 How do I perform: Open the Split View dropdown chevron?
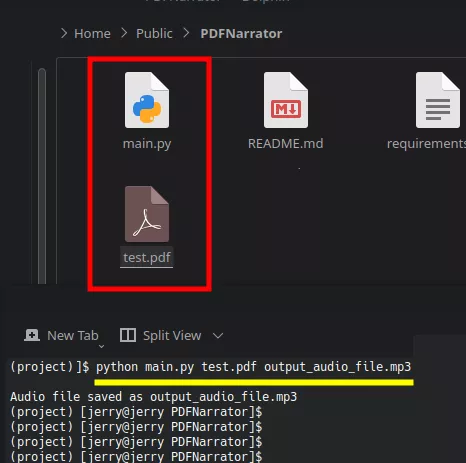(x=218, y=336)
